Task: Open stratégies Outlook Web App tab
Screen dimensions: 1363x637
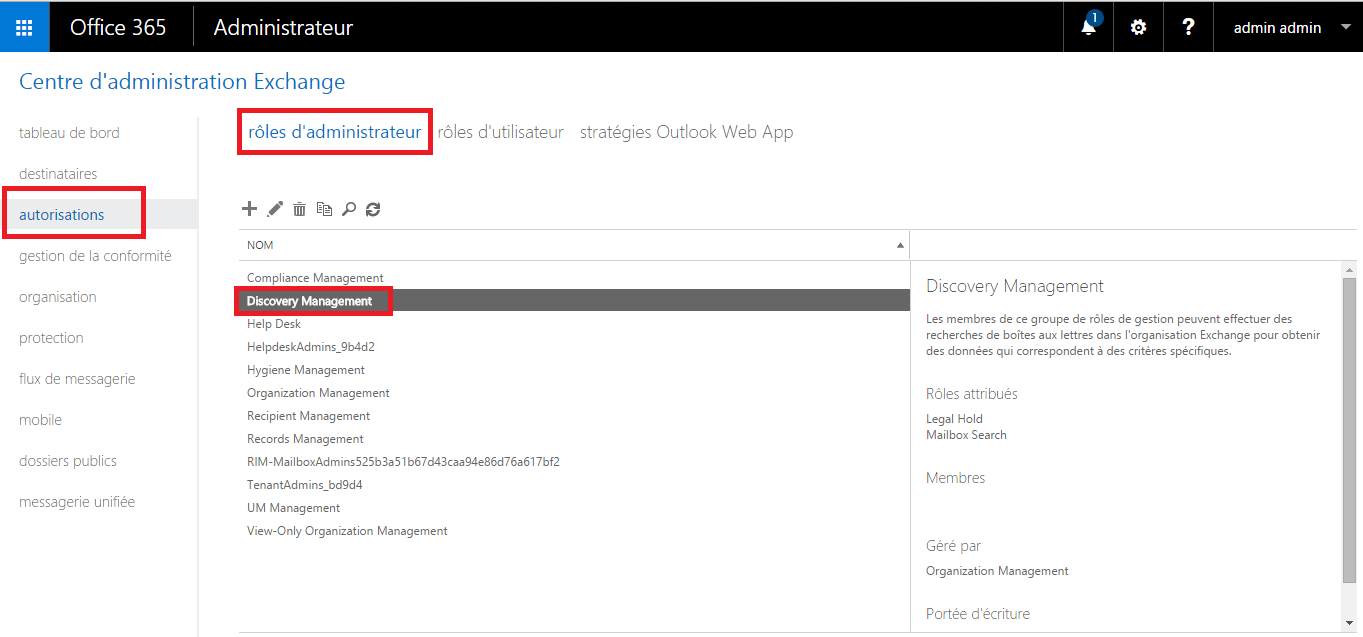Action: tap(687, 132)
